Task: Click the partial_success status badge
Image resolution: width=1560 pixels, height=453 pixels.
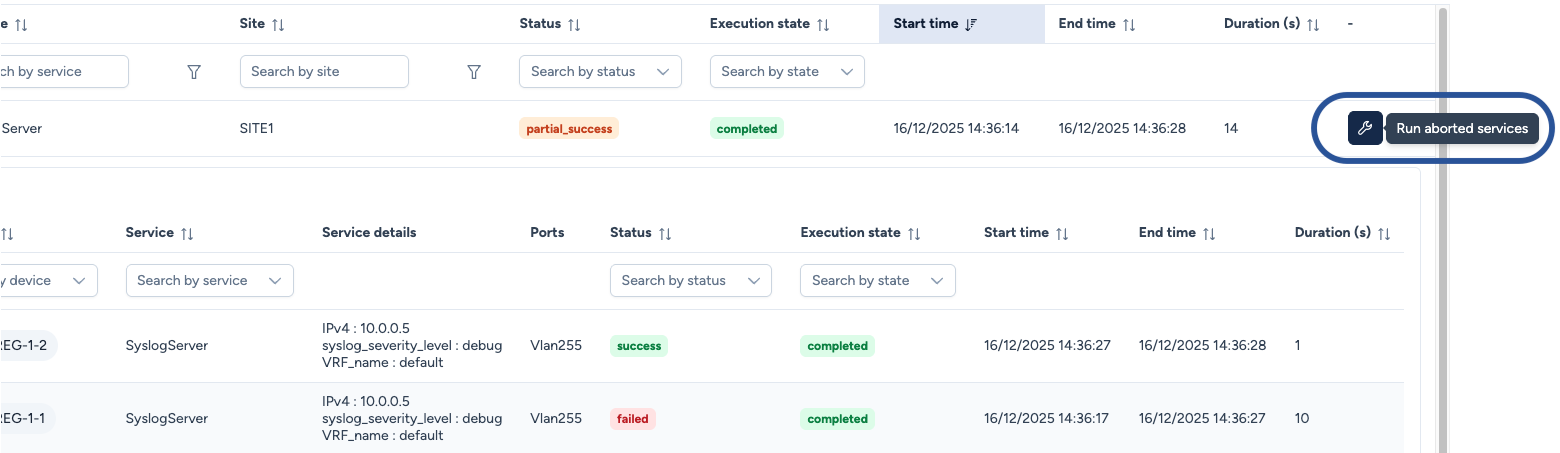Action: [568, 129]
